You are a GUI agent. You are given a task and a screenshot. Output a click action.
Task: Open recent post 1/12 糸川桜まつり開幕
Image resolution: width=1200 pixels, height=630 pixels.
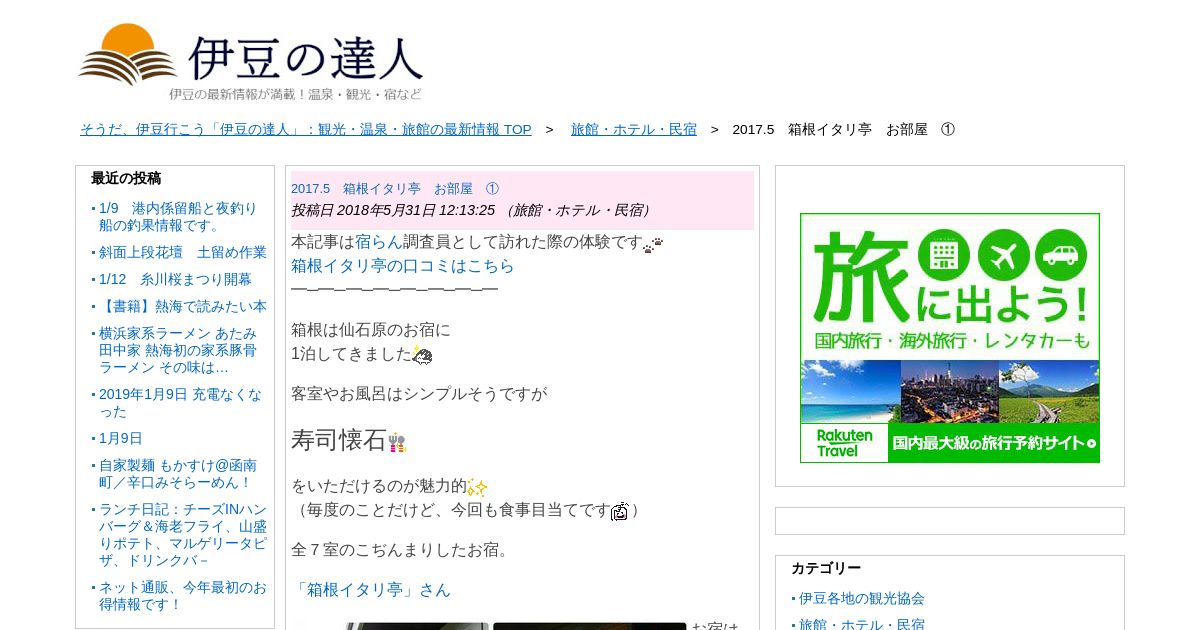click(175, 279)
